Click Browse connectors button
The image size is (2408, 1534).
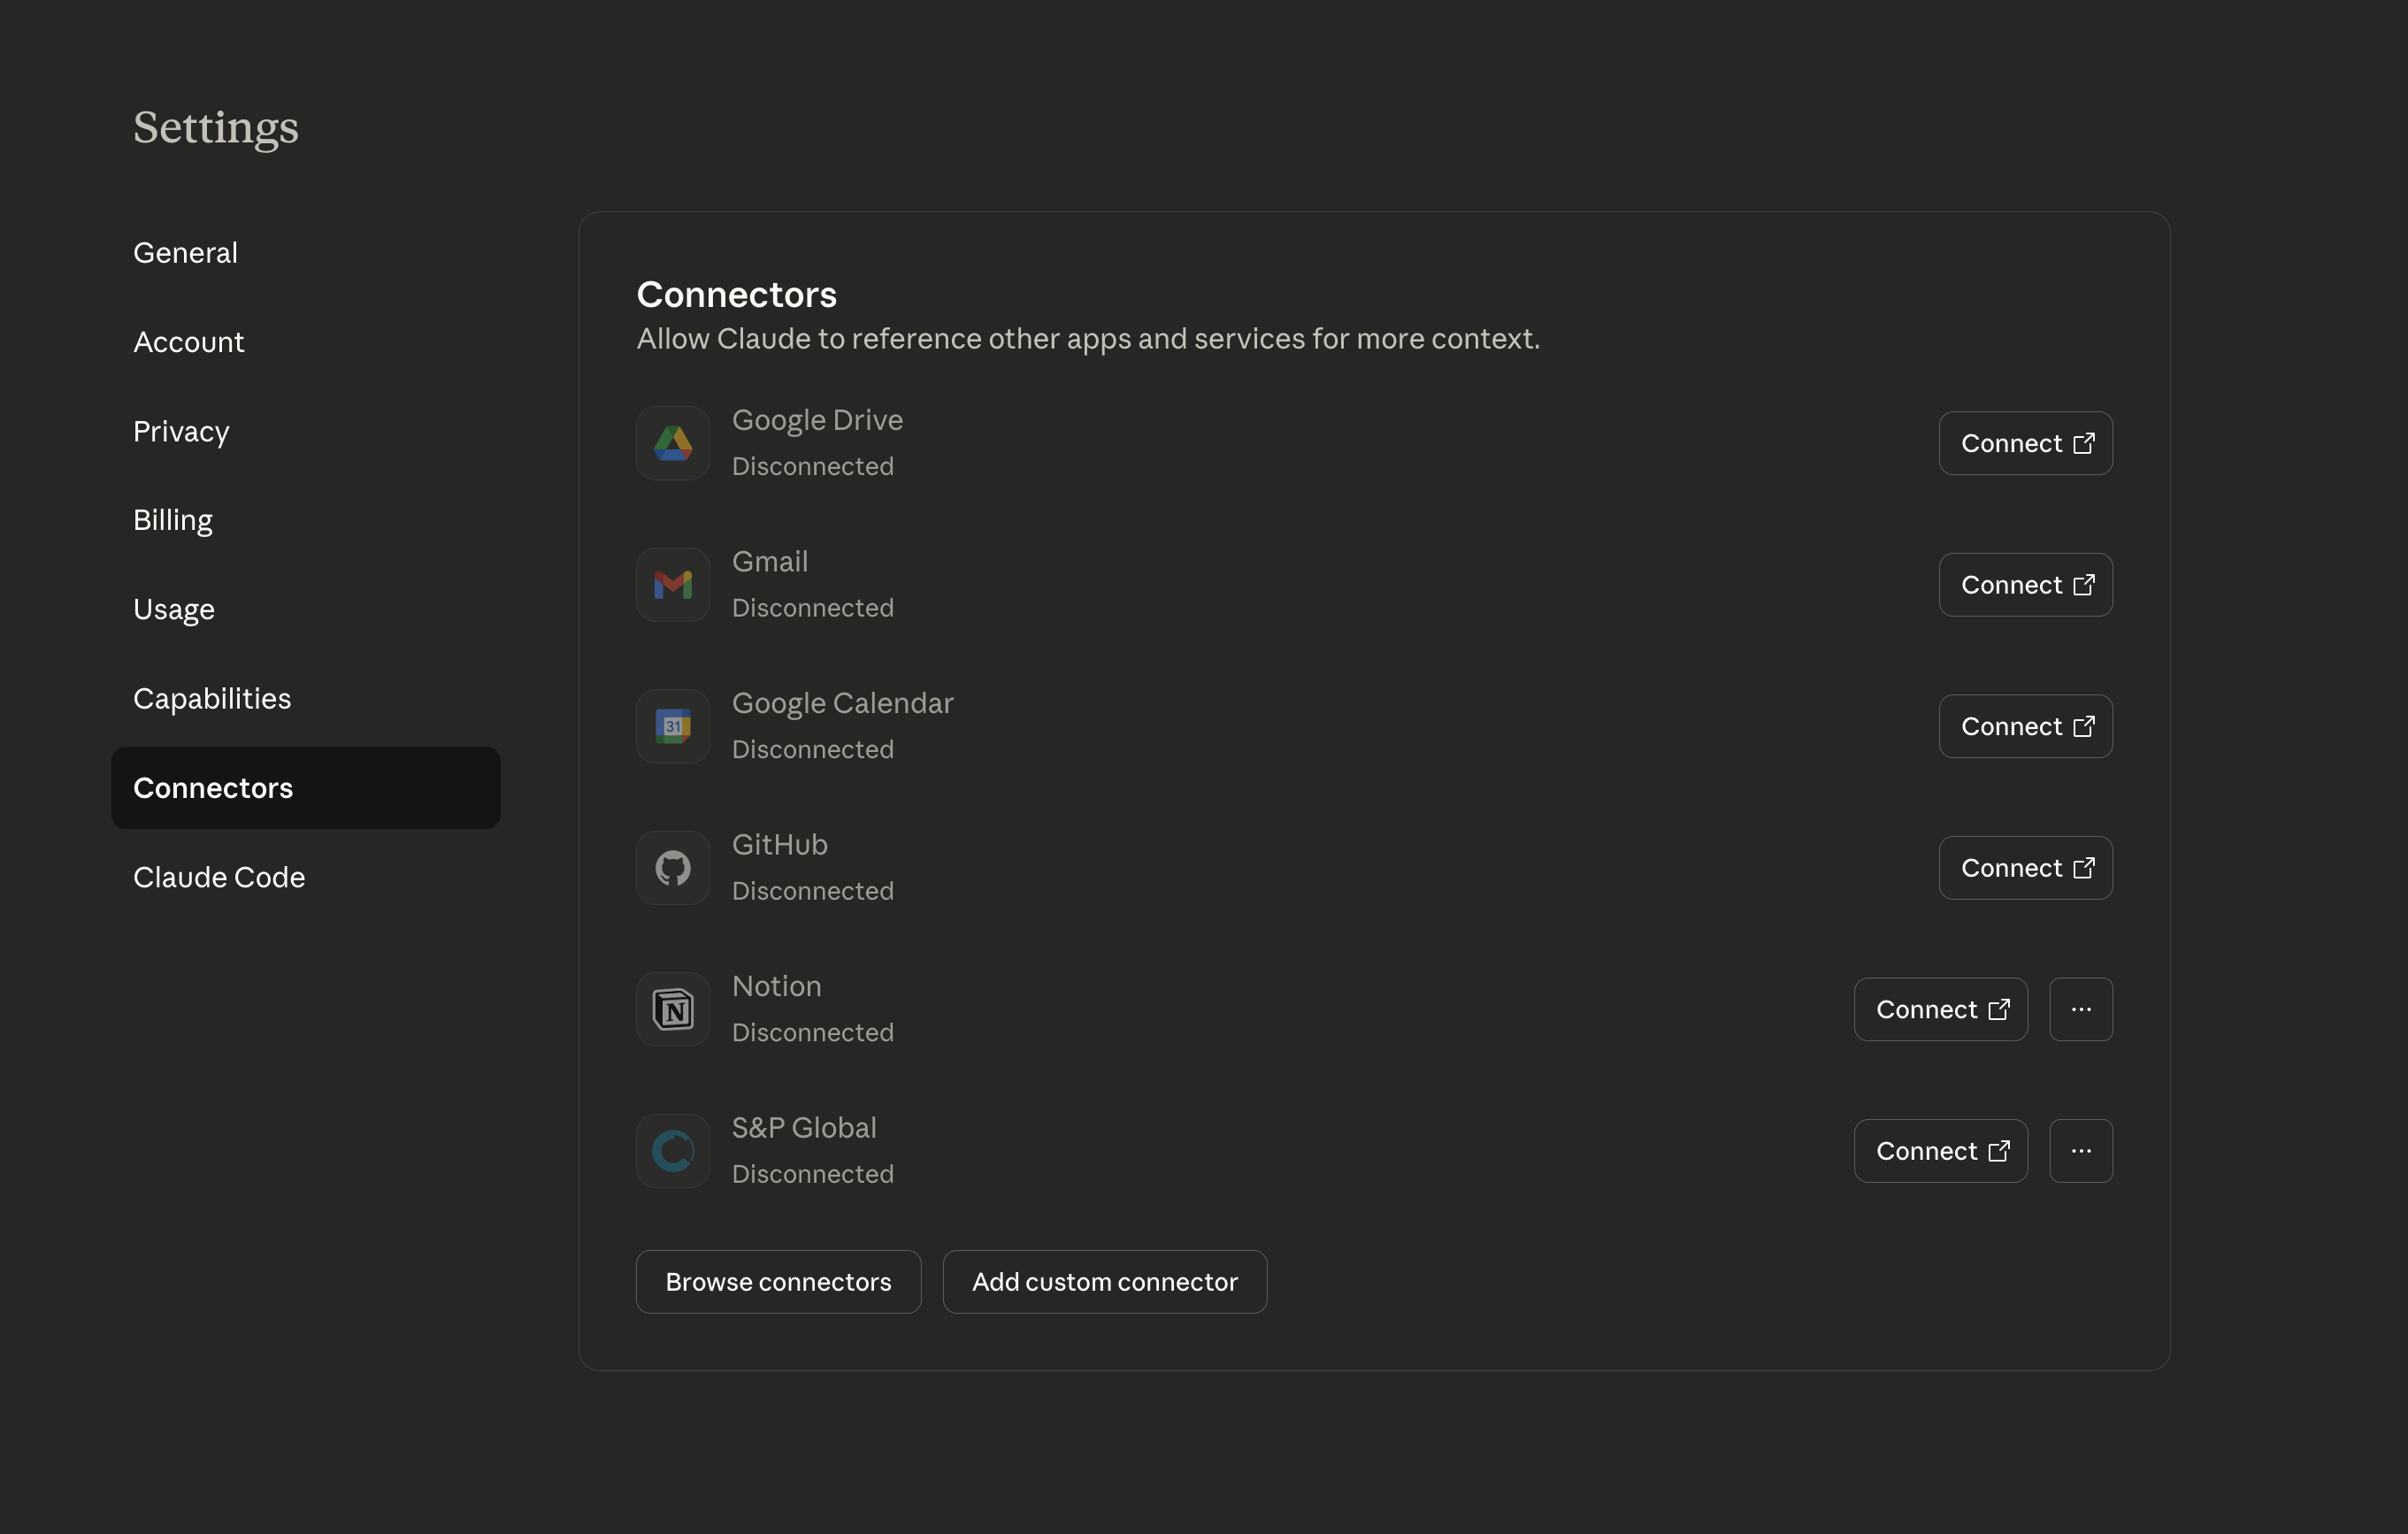(x=779, y=1282)
